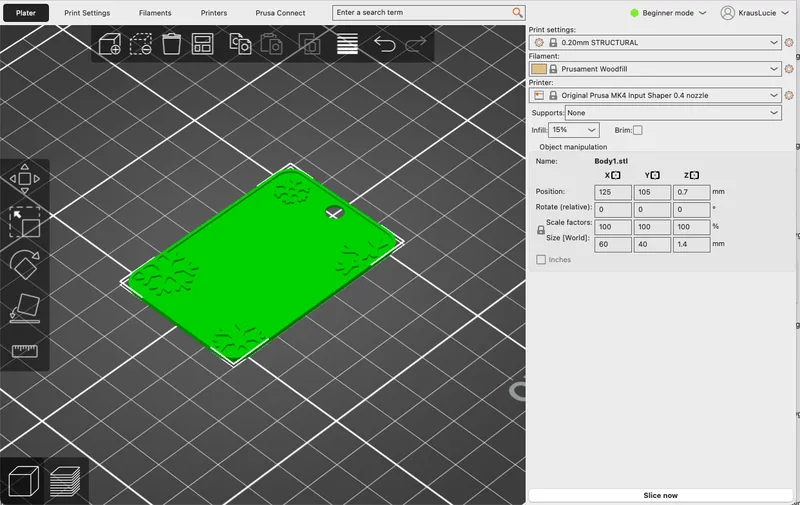Click the Paste icon in toolbar
Screen dimensions: 800x505
(x=271, y=44)
